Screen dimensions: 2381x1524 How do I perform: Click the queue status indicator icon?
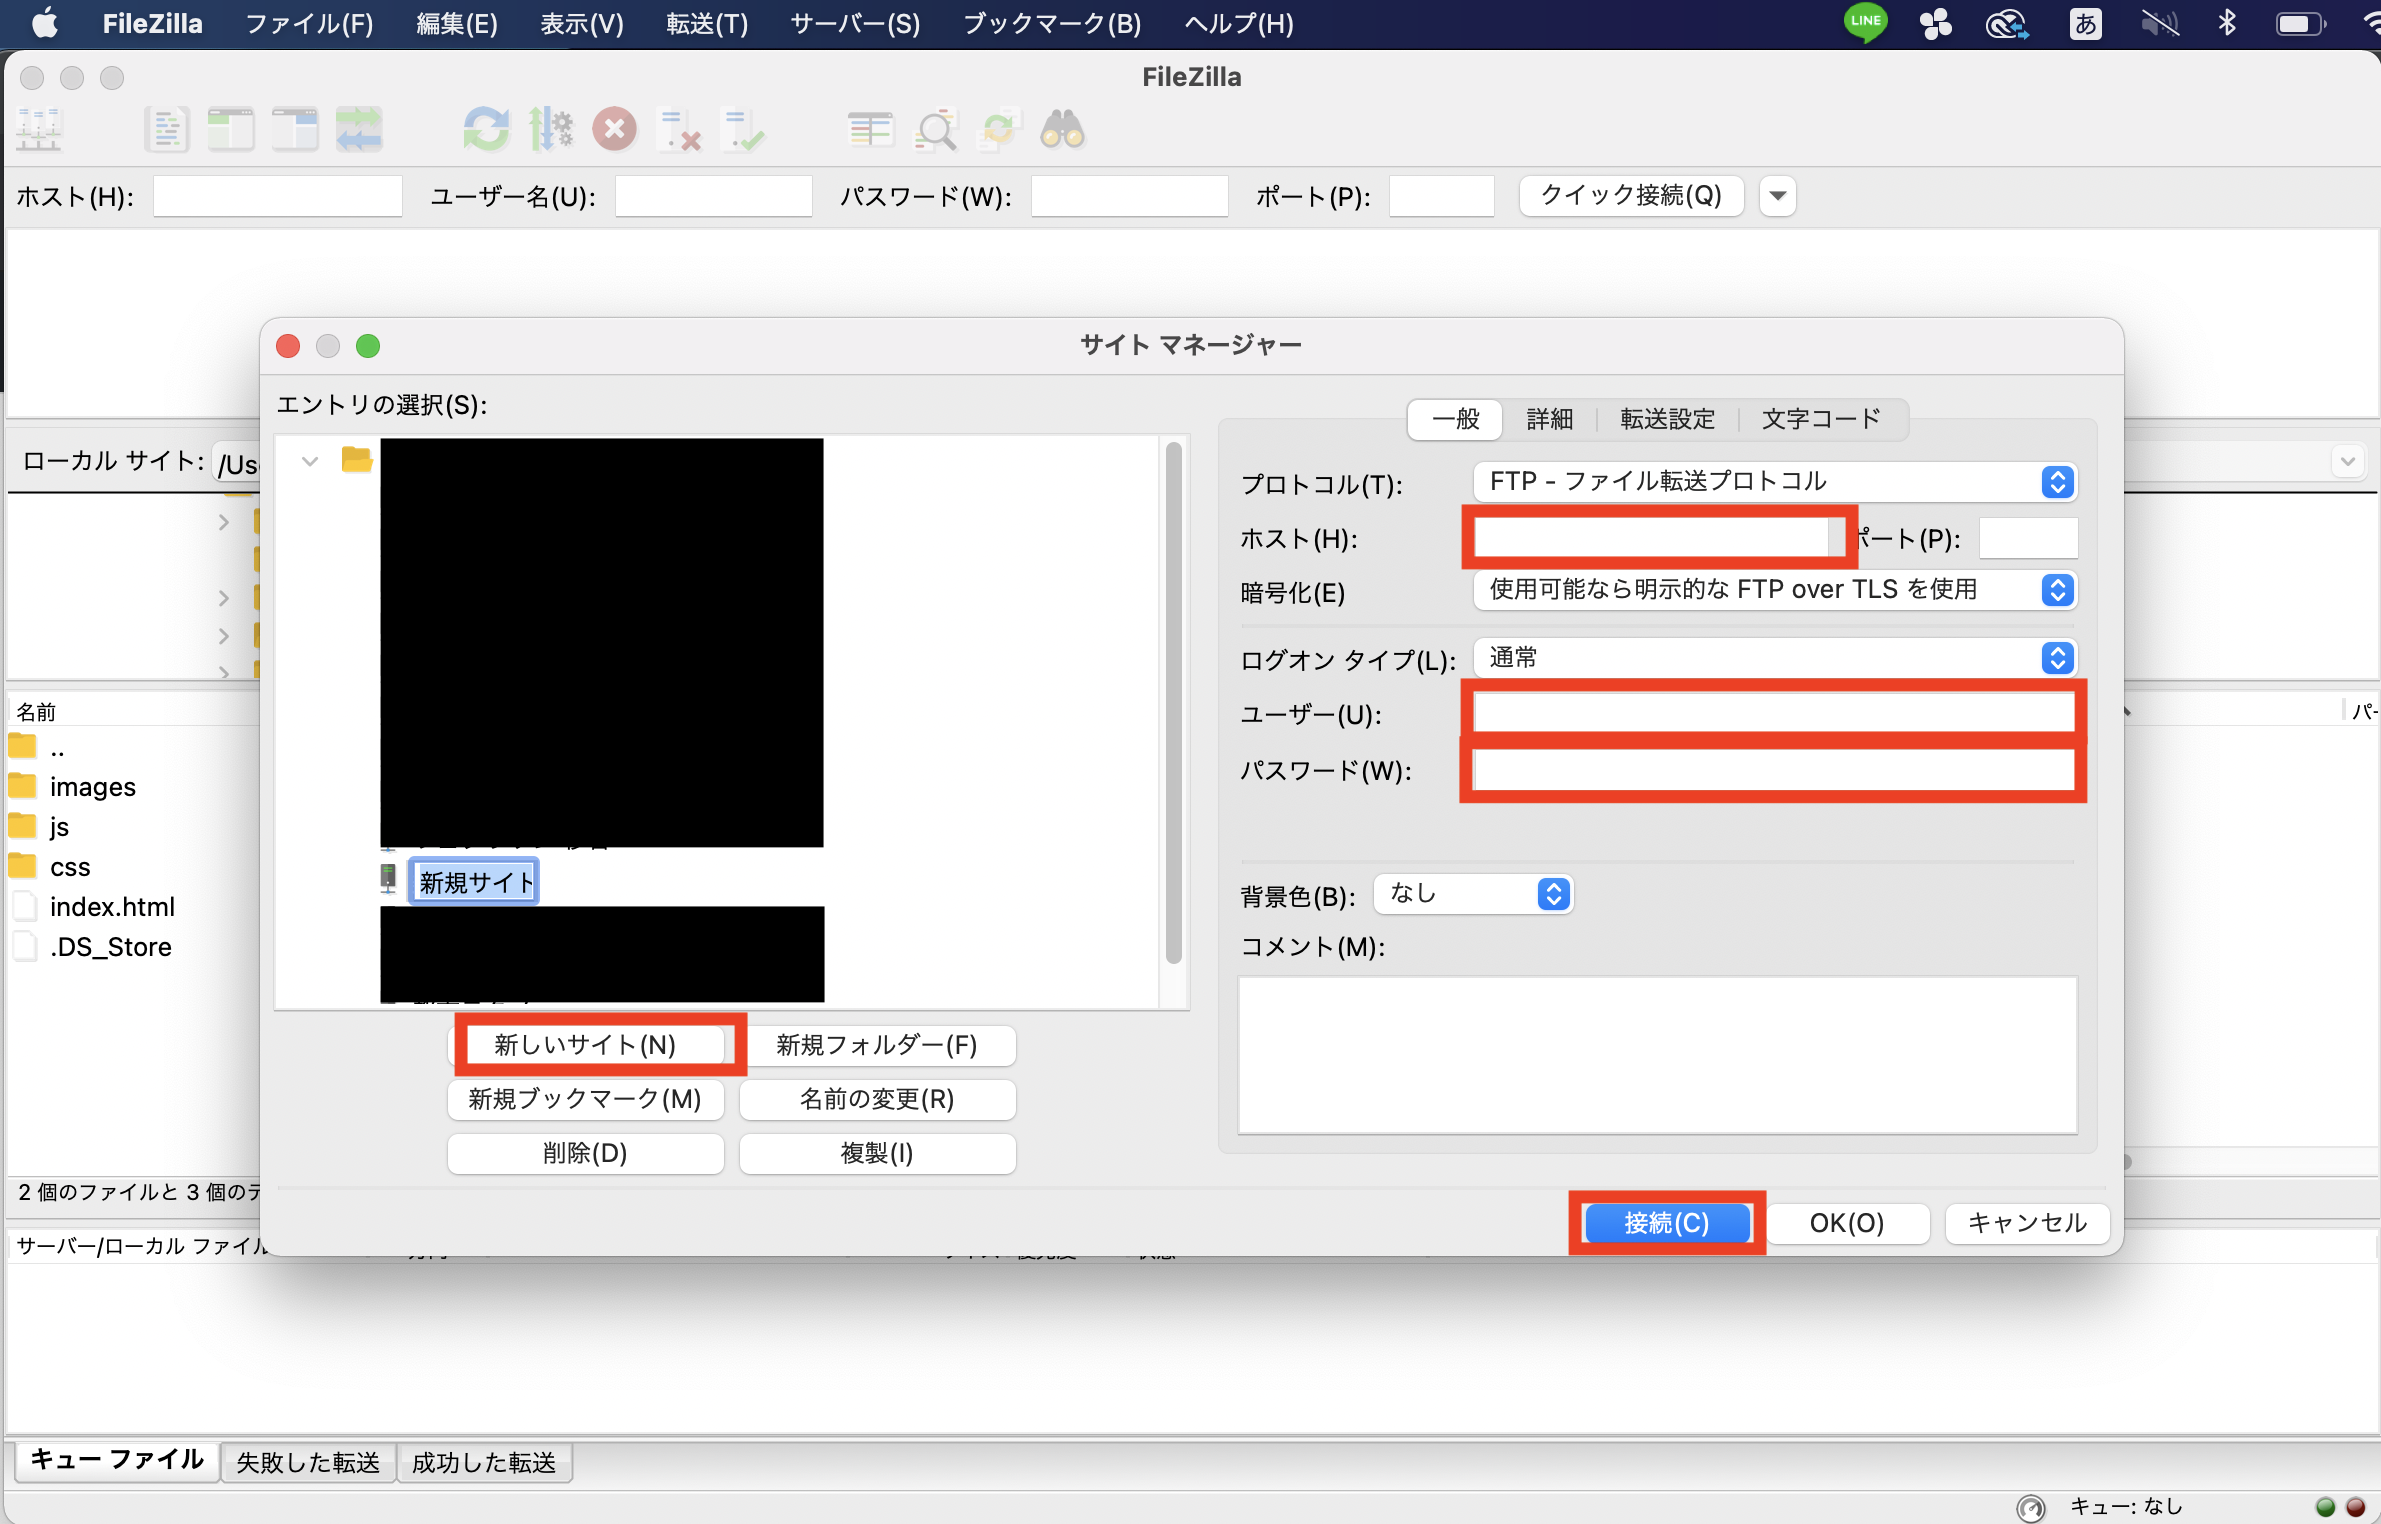pyautogui.click(x=2031, y=1507)
